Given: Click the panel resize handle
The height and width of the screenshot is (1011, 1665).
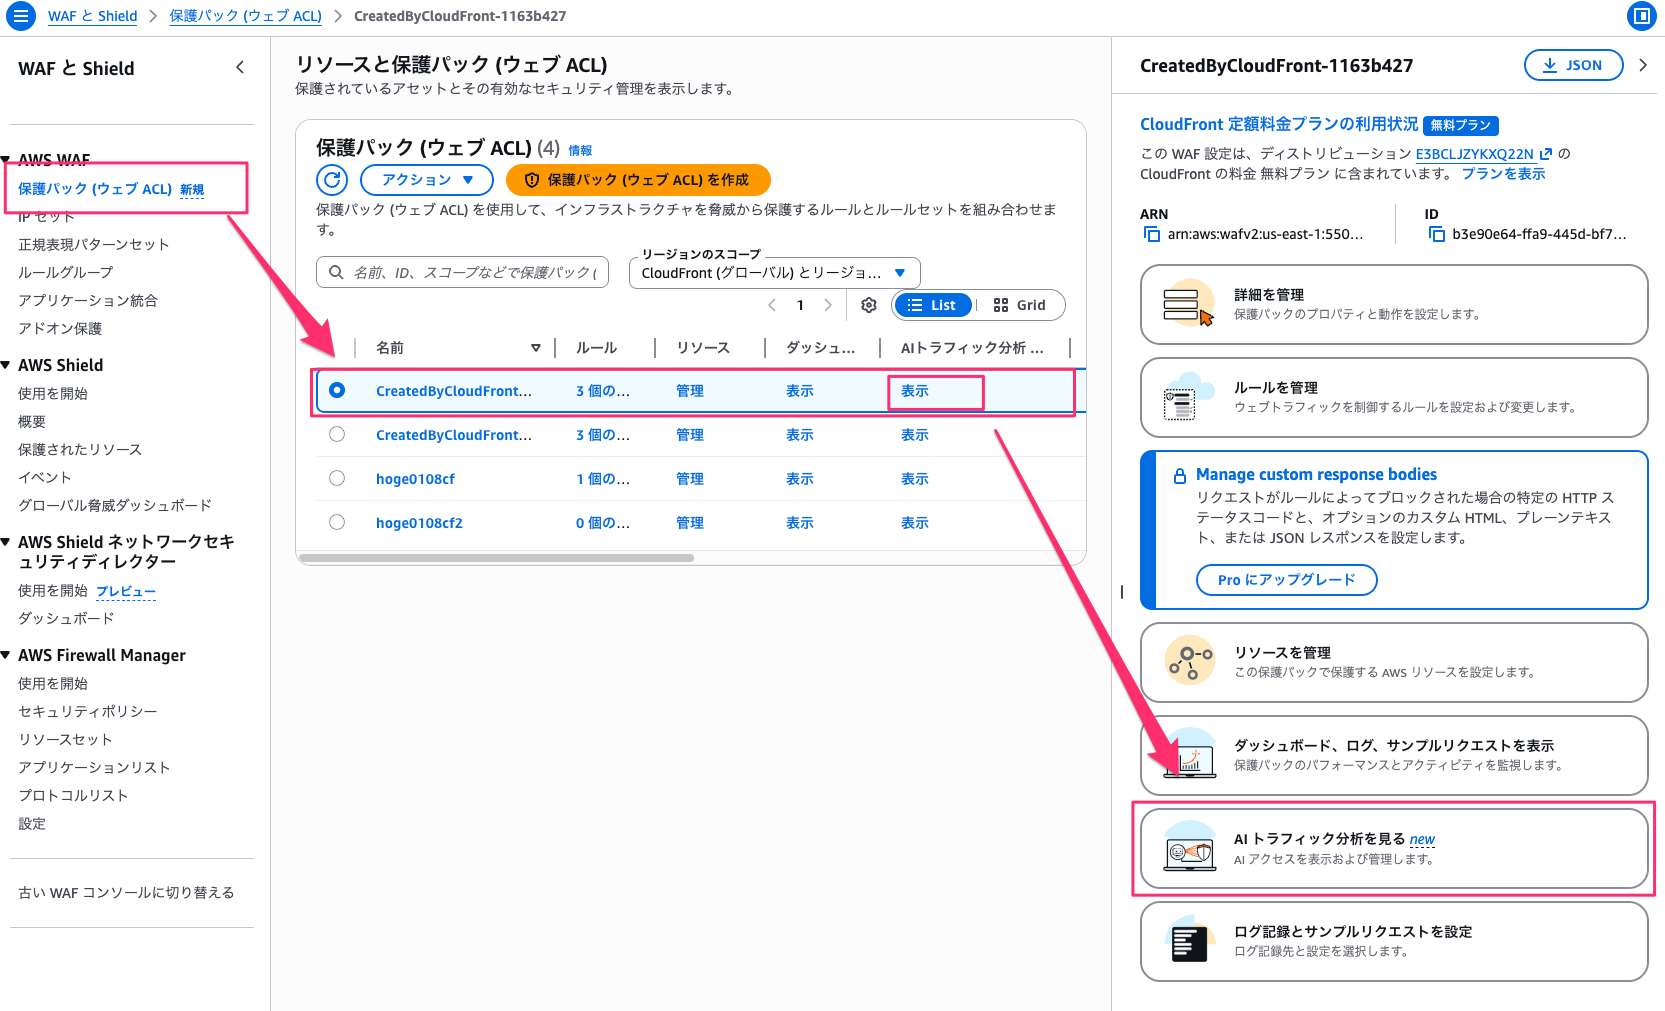Looking at the screenshot, I should tap(1122, 592).
